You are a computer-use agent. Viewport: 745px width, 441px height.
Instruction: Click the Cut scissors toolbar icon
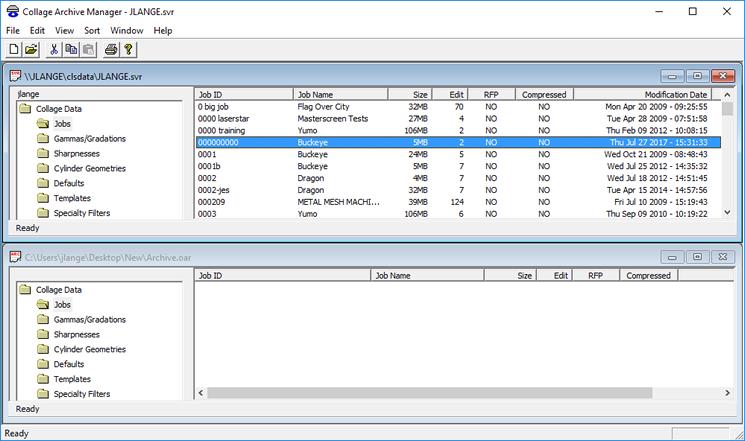pos(54,49)
